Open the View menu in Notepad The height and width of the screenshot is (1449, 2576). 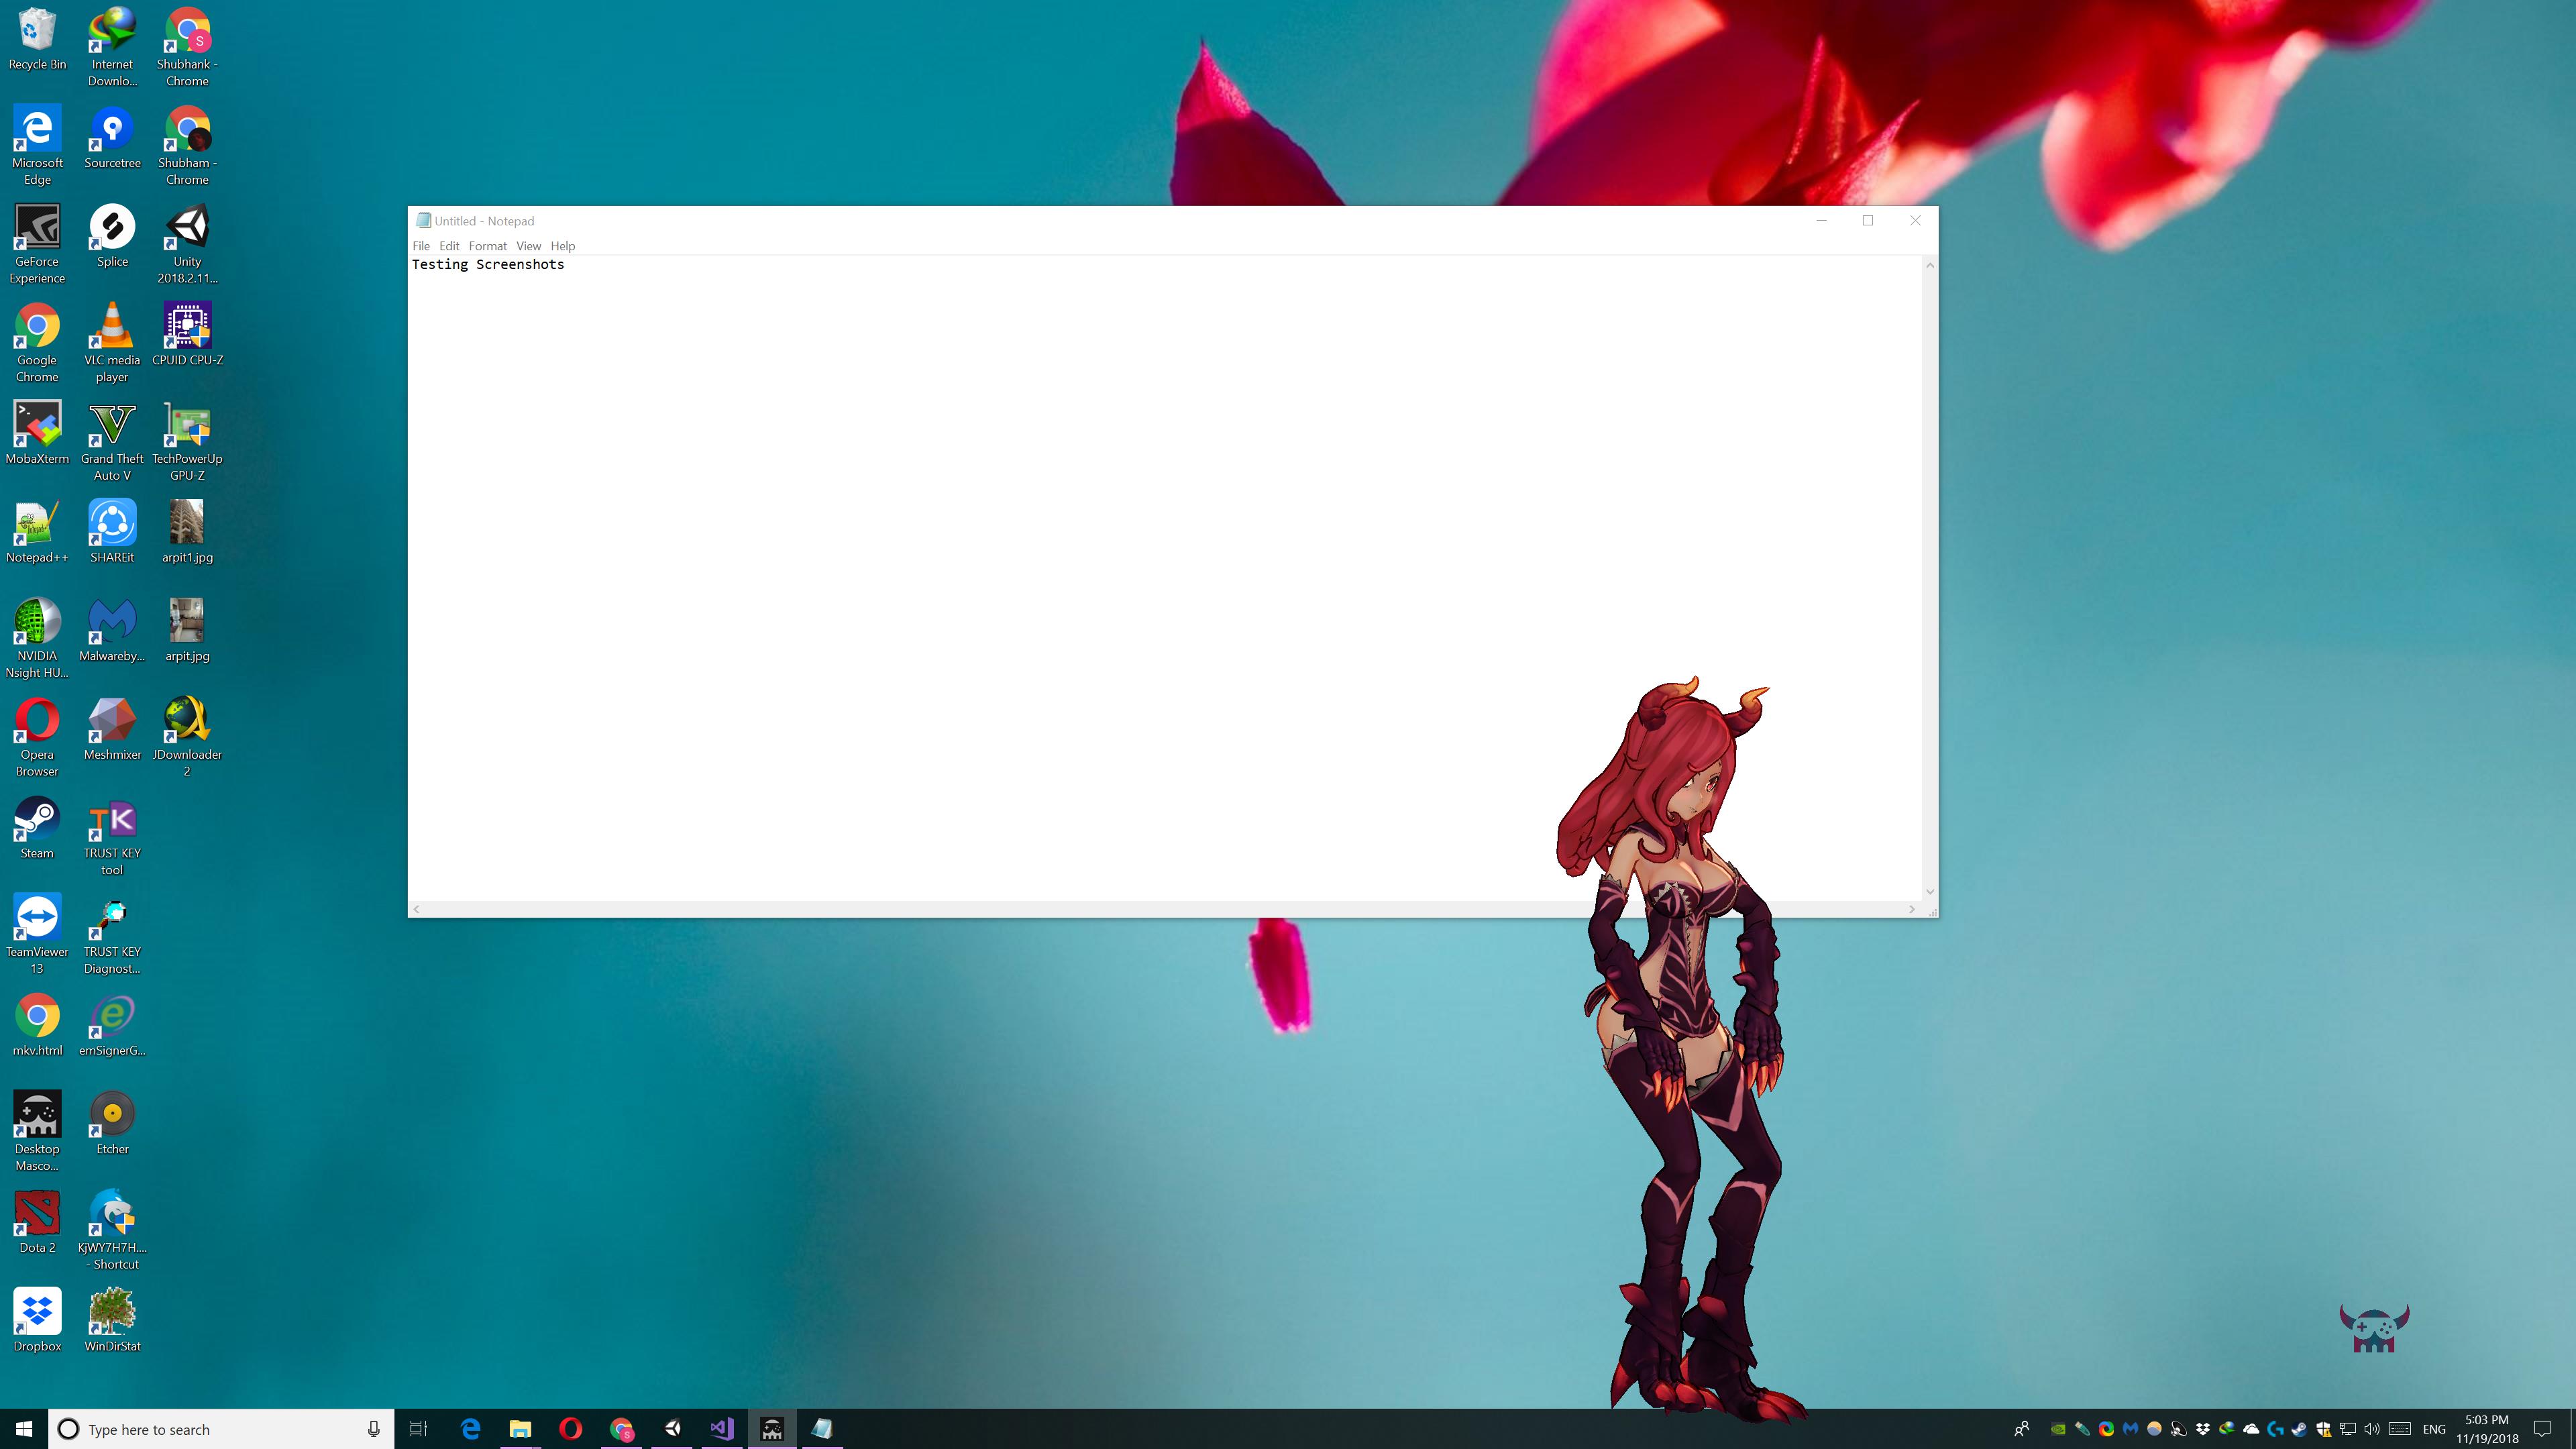528,246
